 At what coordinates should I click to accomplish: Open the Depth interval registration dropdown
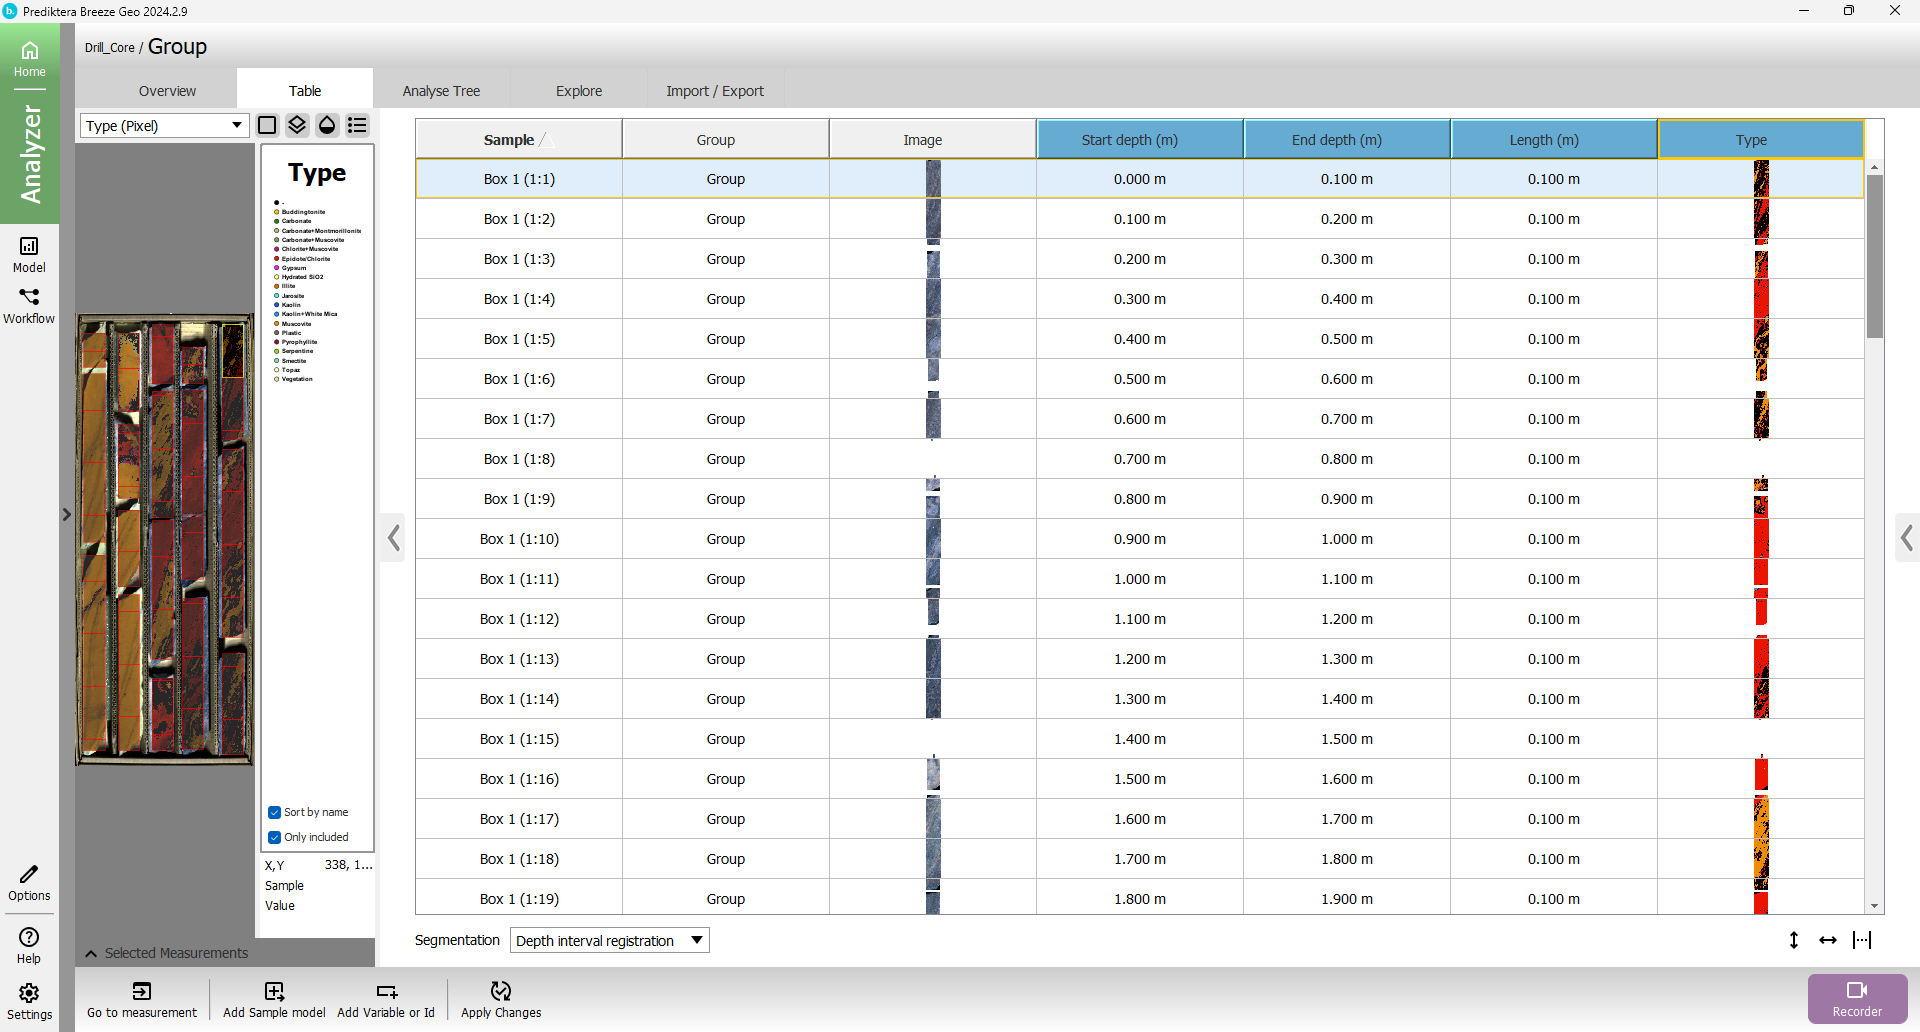pos(609,940)
